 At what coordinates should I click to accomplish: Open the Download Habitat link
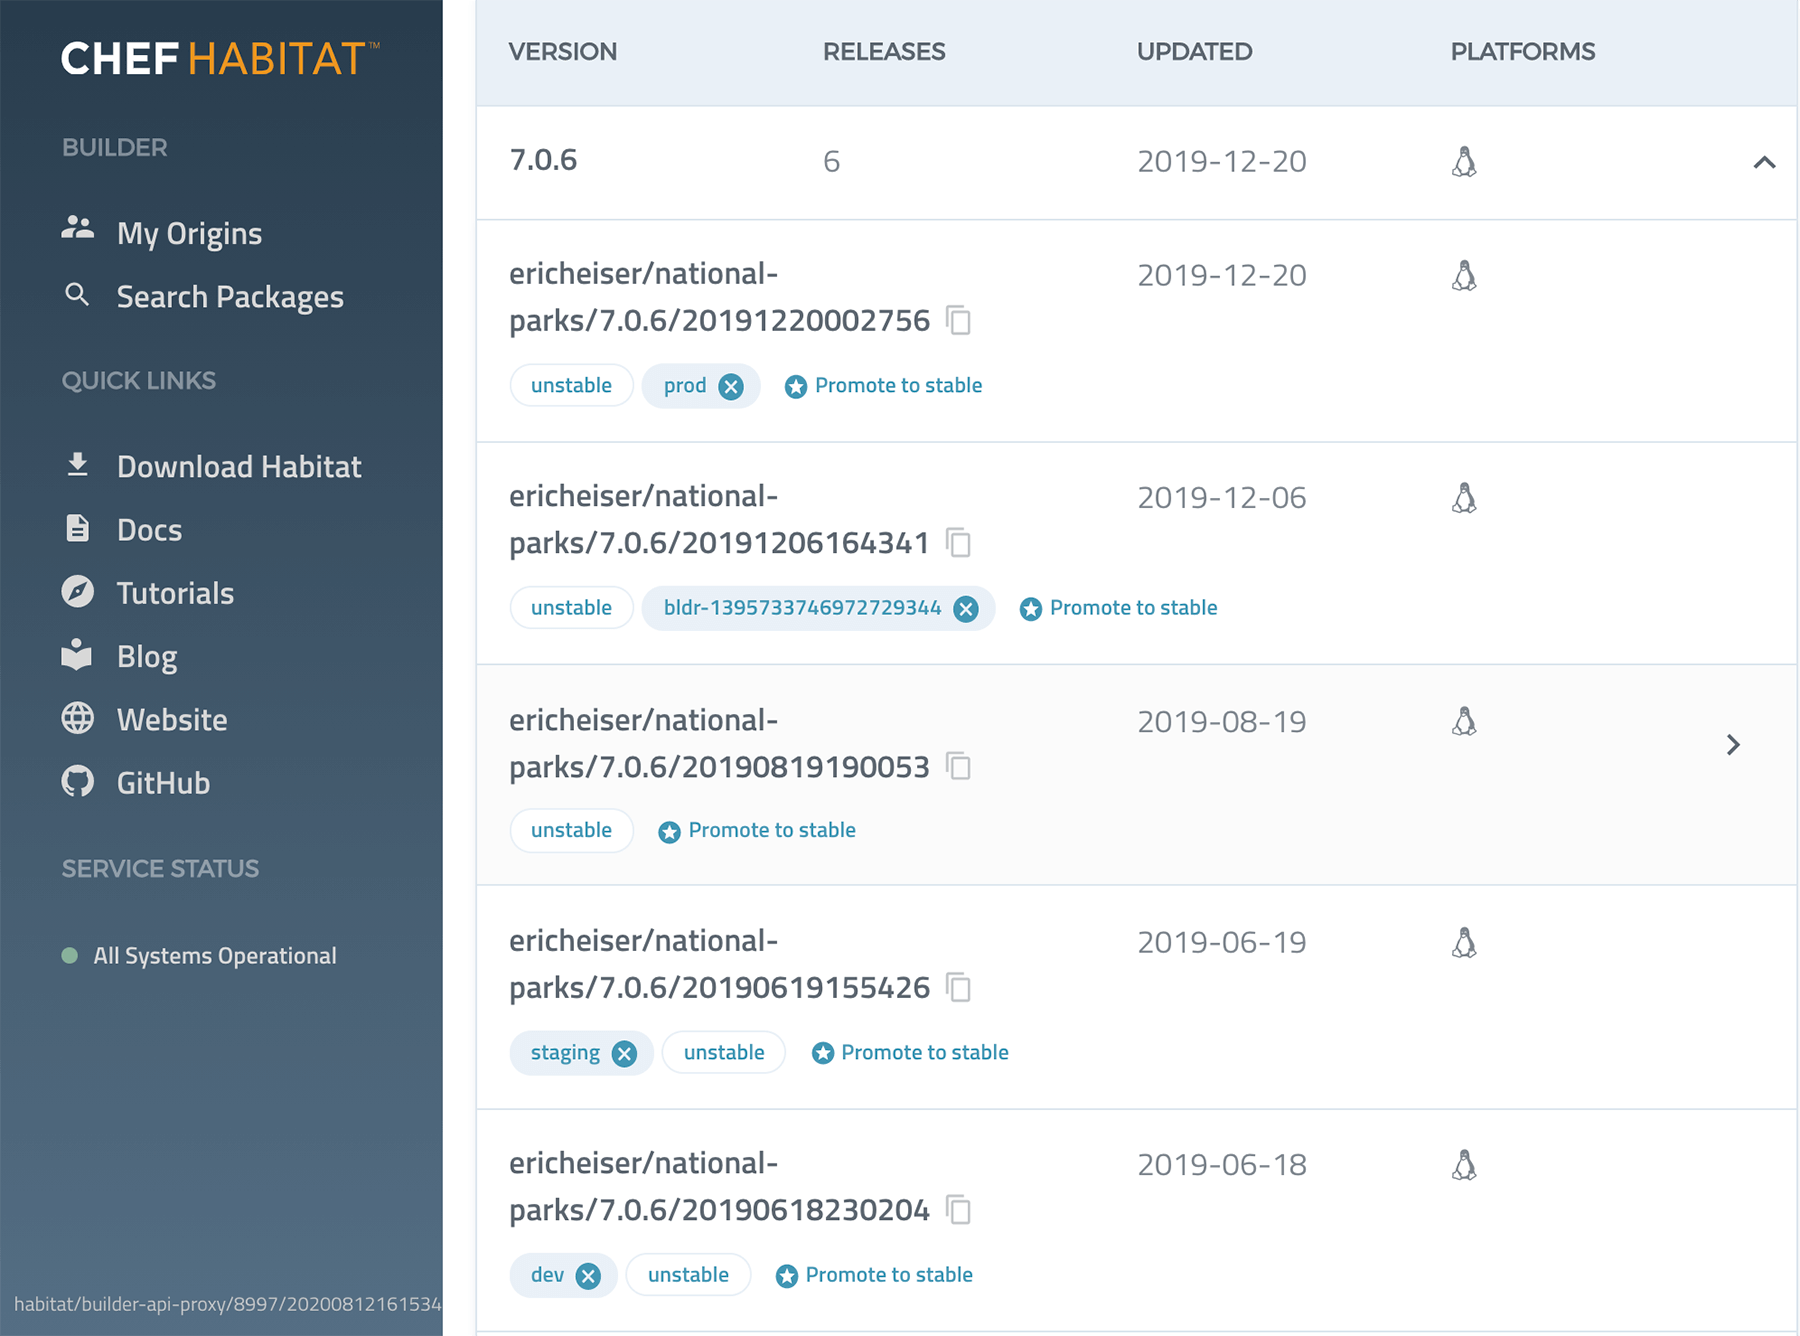(x=238, y=467)
